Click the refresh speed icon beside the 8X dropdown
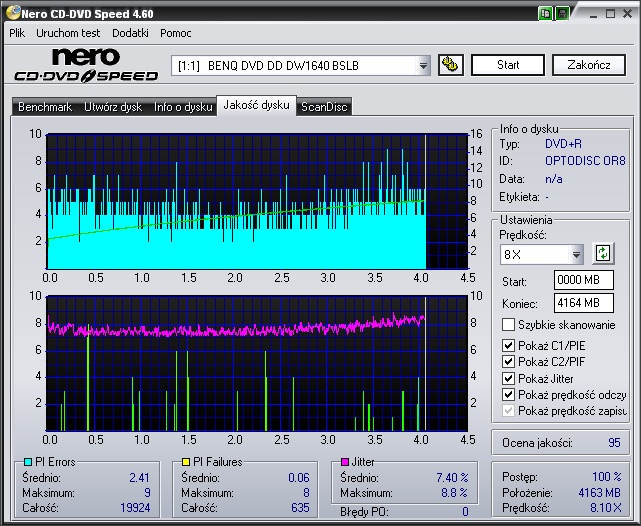The image size is (641, 526). click(x=603, y=253)
